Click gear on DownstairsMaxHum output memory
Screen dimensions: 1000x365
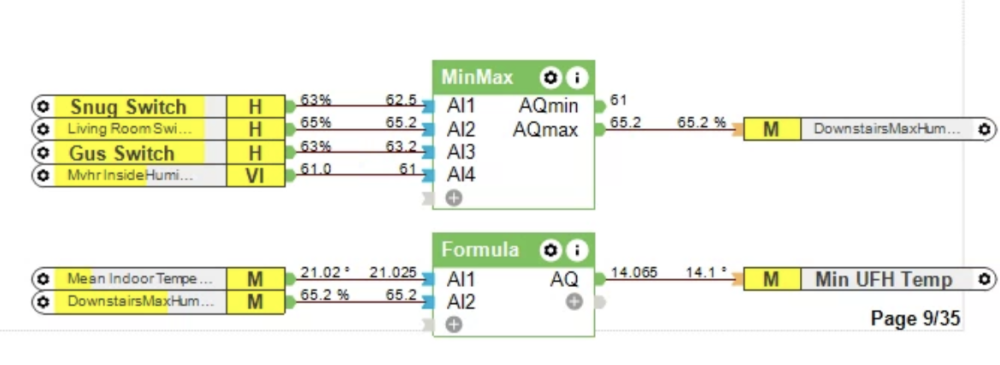tap(985, 130)
